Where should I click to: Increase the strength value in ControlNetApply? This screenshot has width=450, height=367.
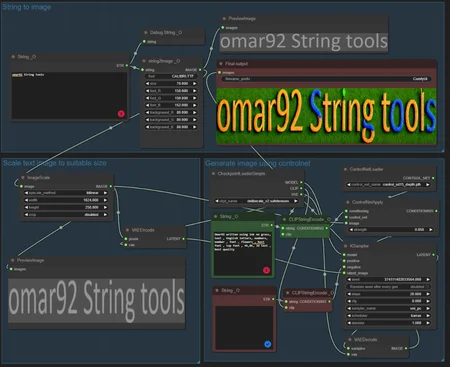point(431,230)
